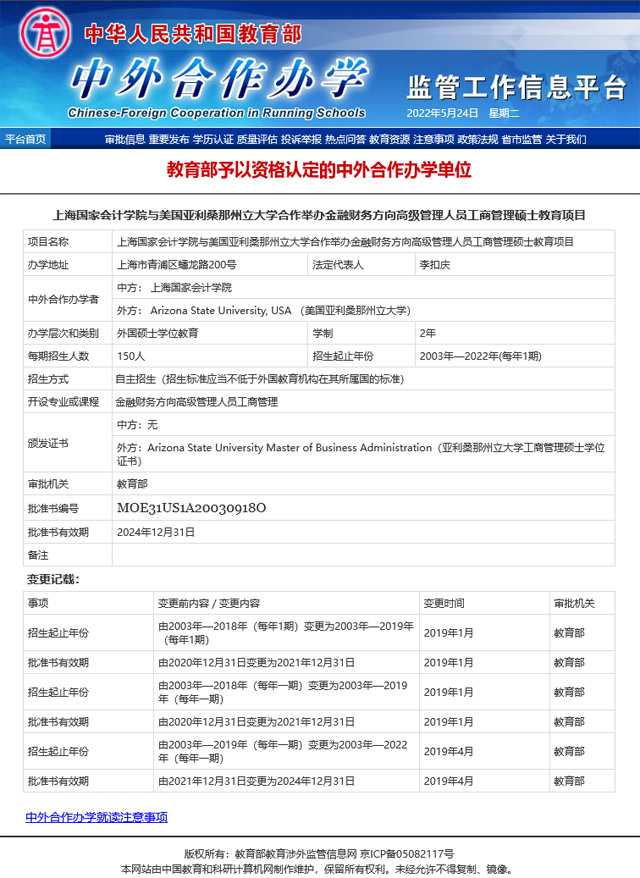Select address 上海市青浦区蟠龙路200号

point(176,265)
